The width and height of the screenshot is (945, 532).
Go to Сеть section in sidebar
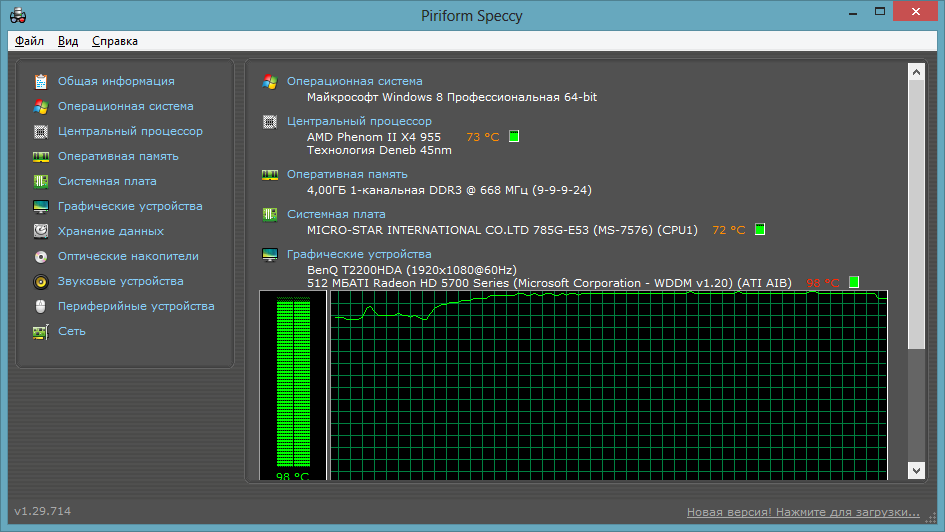click(72, 331)
